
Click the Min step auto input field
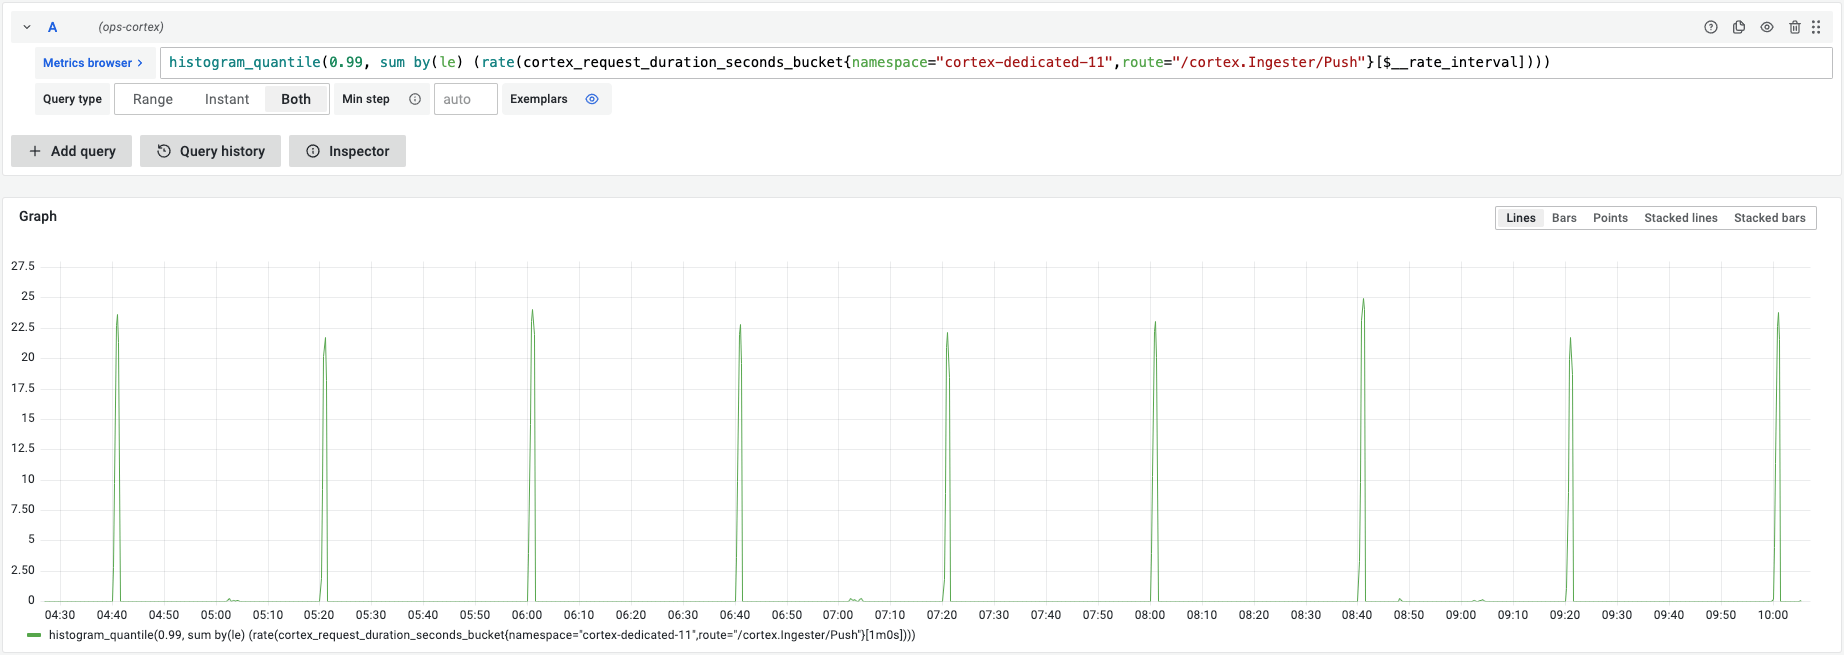tap(465, 99)
